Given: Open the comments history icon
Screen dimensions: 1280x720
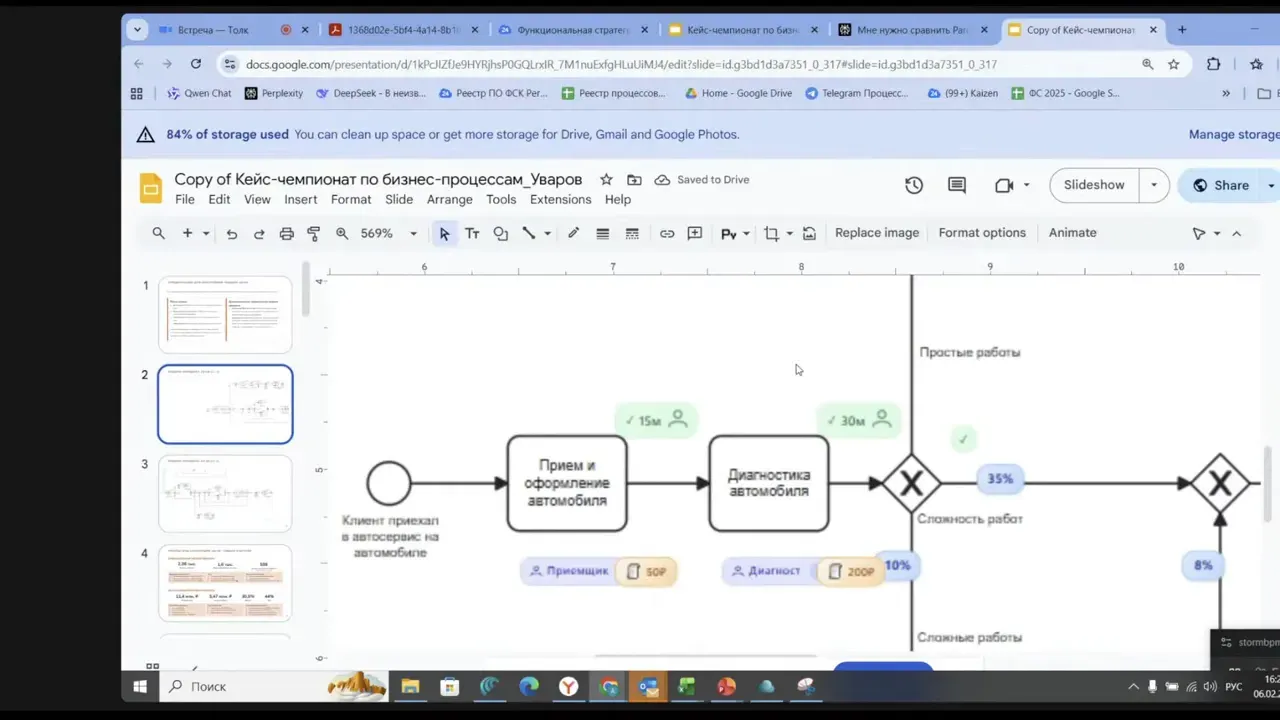Looking at the screenshot, I should pos(957,185).
